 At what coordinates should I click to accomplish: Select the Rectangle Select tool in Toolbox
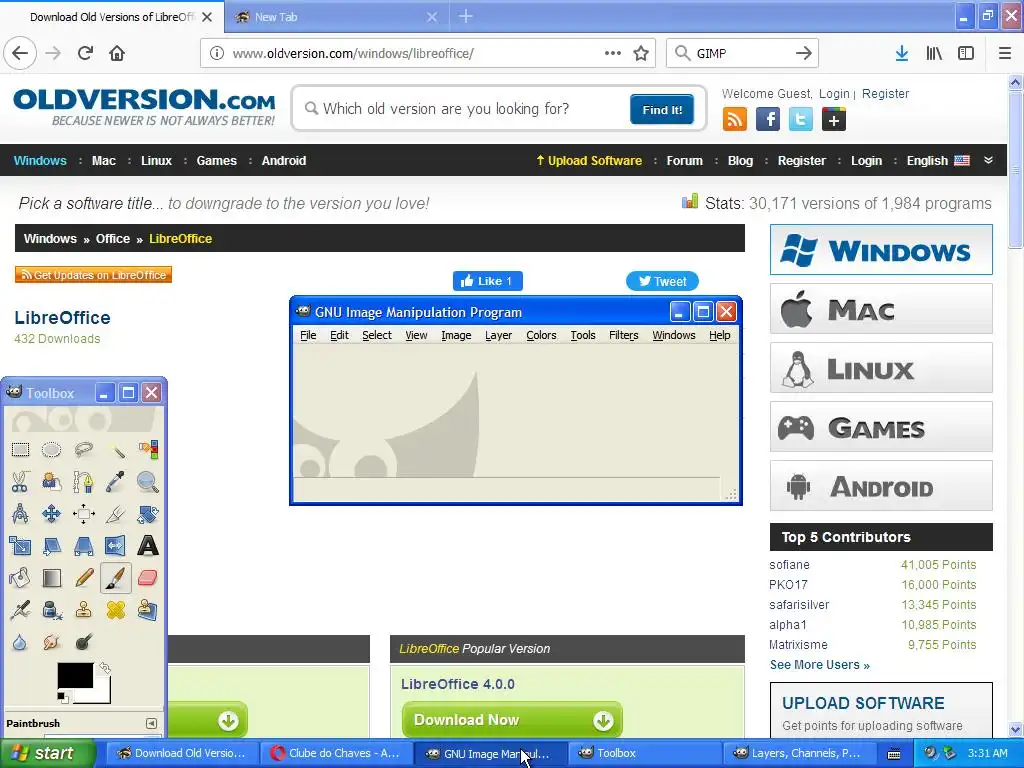(x=20, y=449)
